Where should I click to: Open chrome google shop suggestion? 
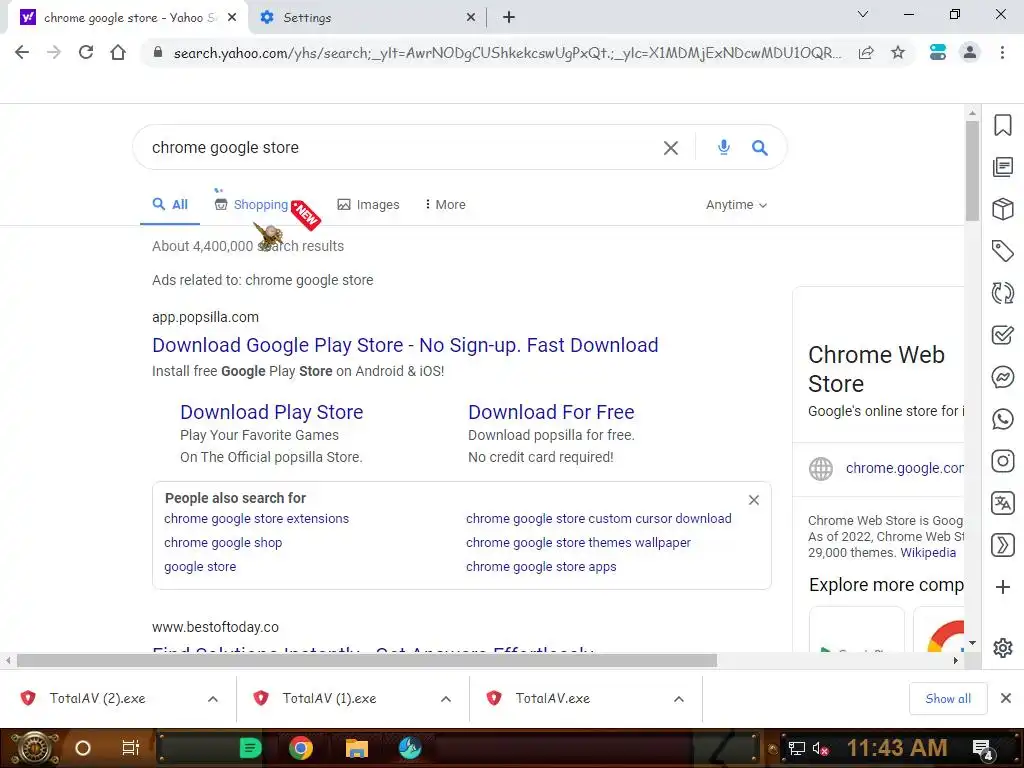point(223,543)
